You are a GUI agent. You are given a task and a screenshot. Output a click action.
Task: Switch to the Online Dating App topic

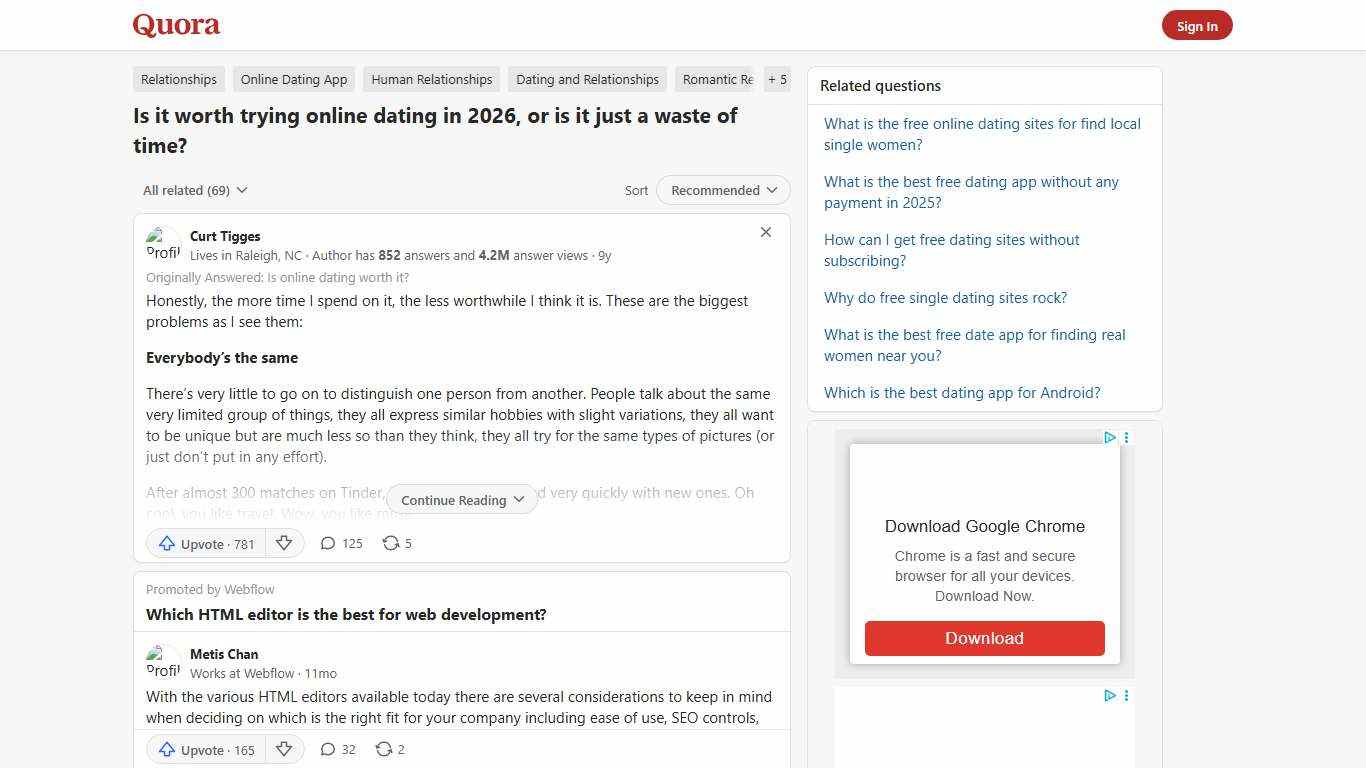293,79
